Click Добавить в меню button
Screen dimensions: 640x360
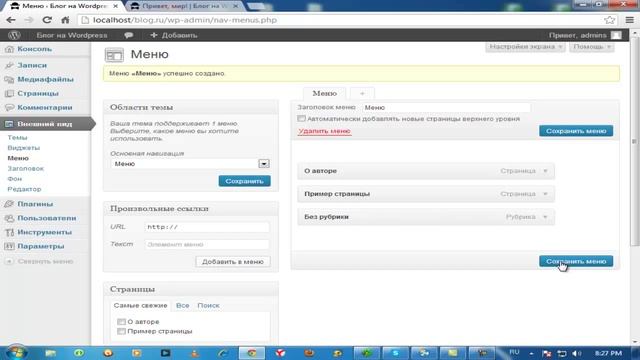tap(233, 262)
